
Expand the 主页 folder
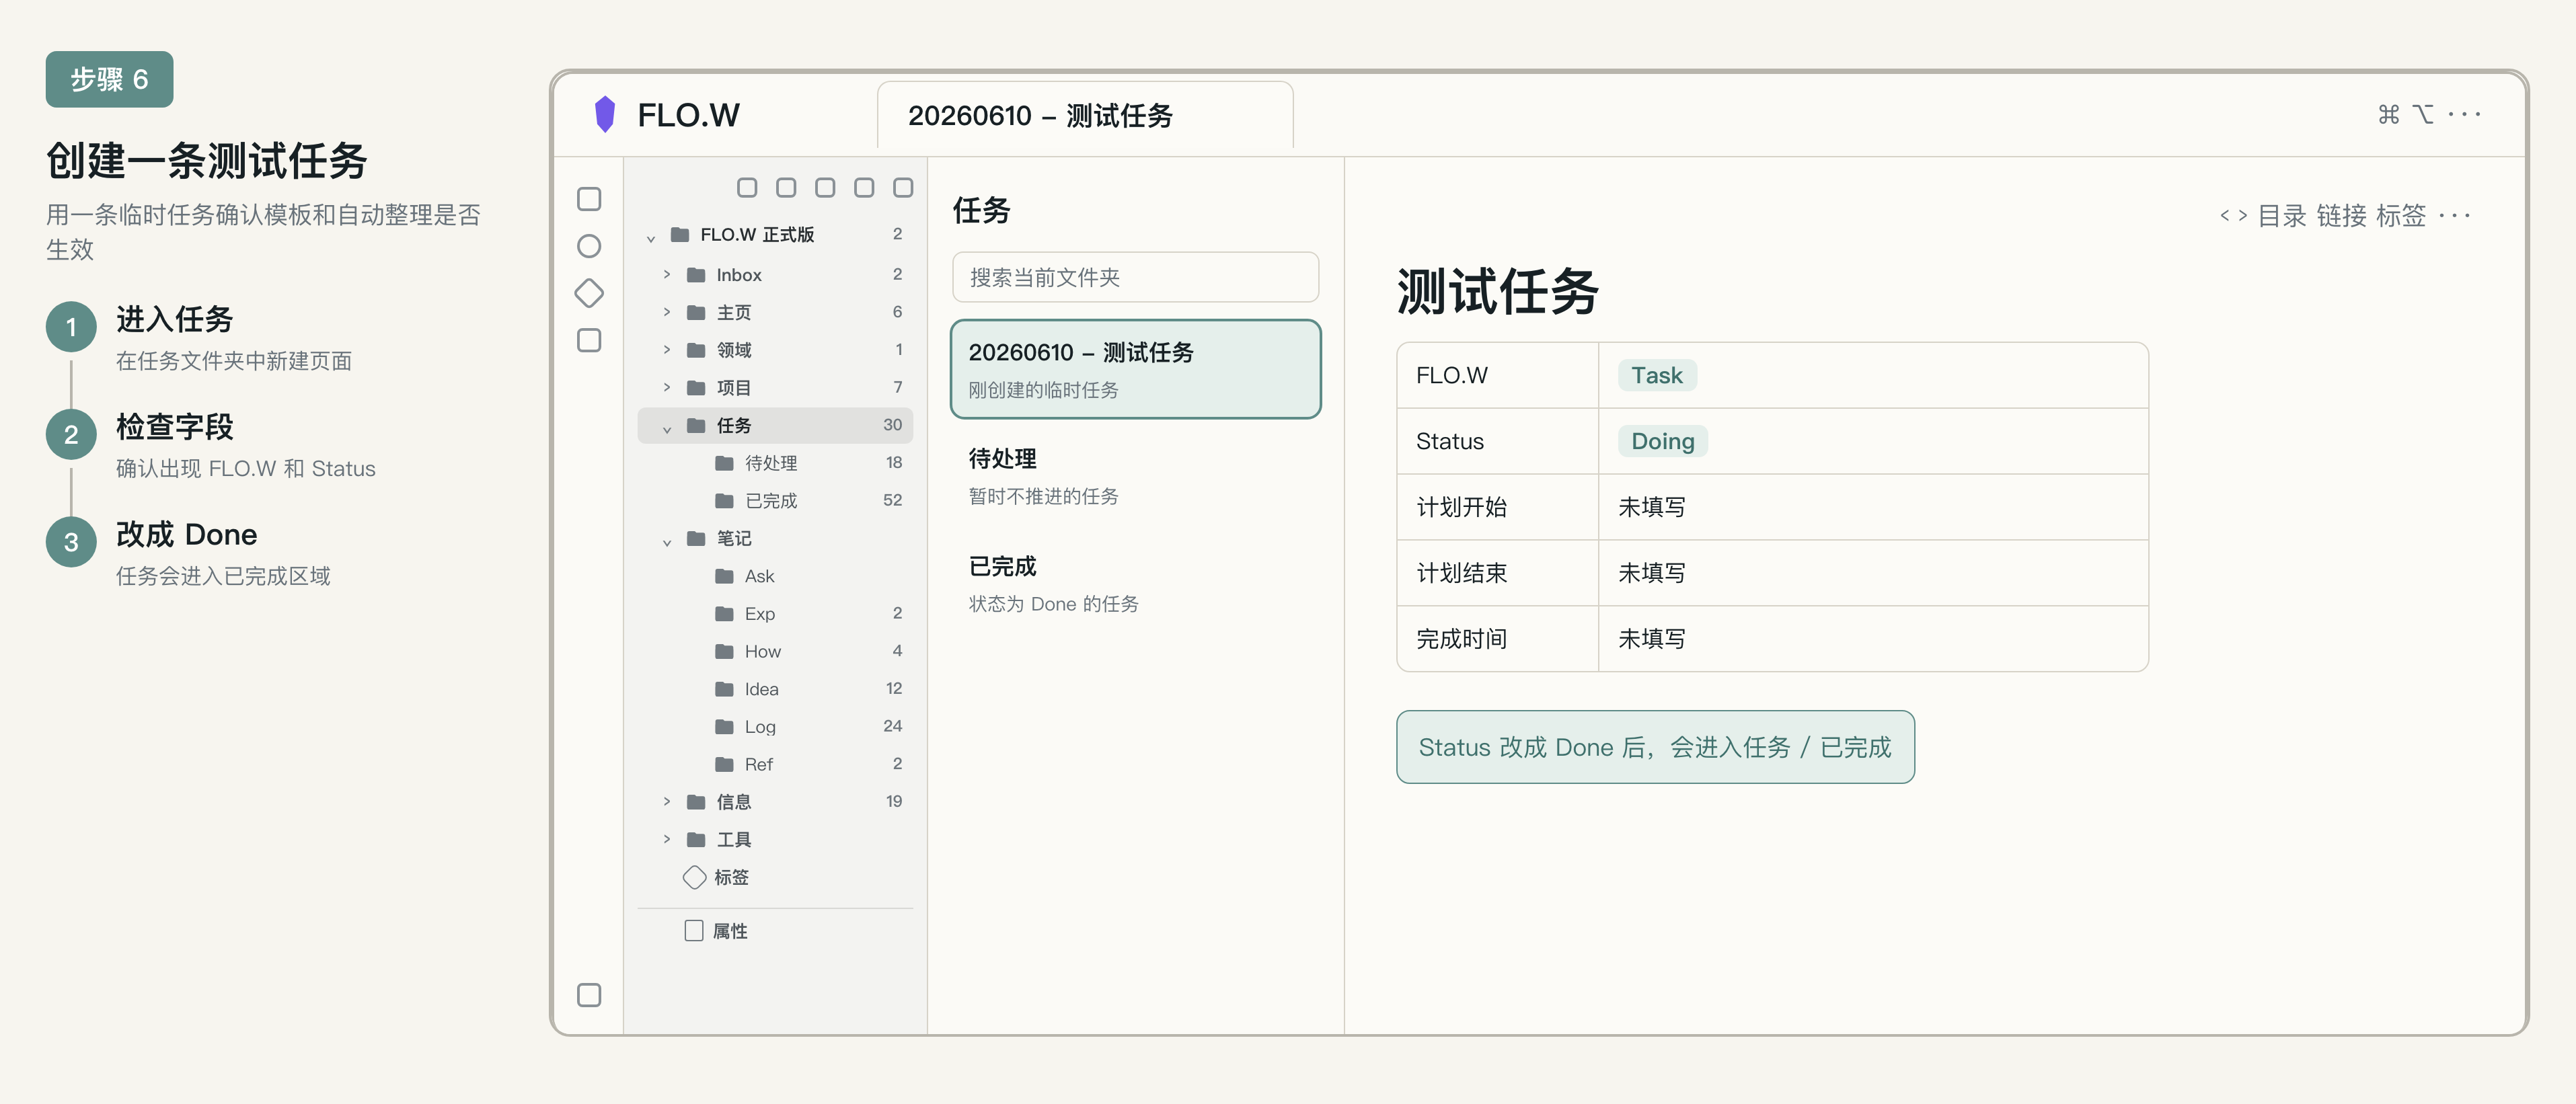667,312
